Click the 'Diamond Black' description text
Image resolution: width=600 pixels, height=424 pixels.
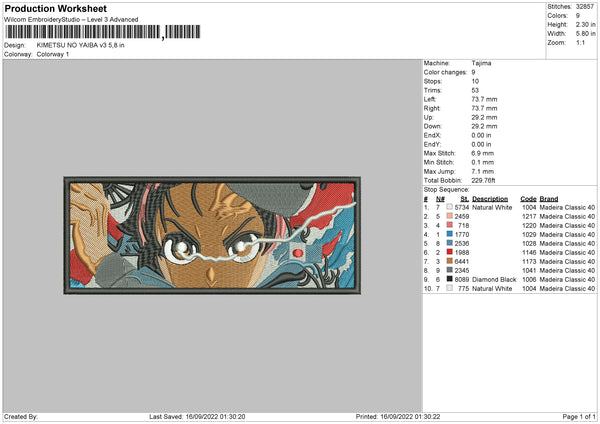494,280
